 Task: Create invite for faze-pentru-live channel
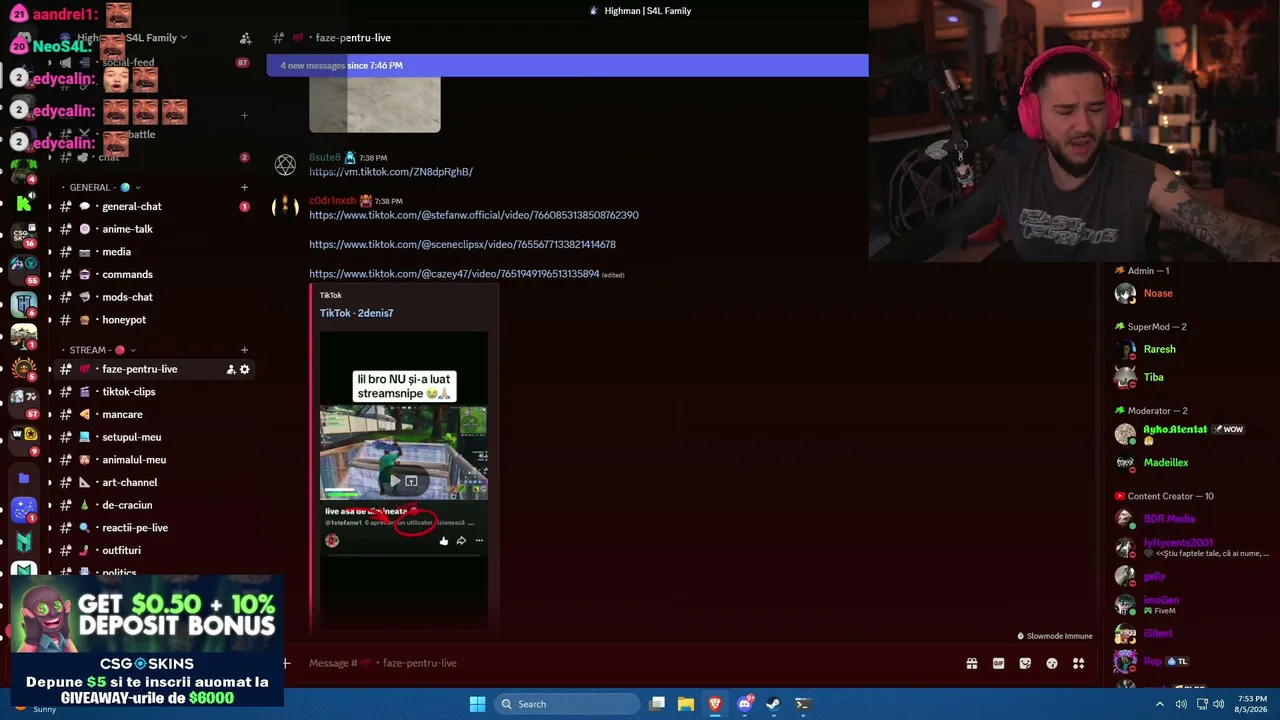231,369
